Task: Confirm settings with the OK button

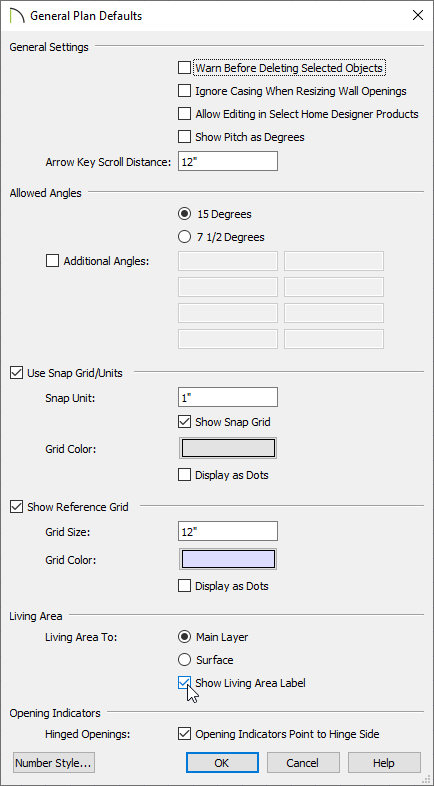Action: click(222, 763)
